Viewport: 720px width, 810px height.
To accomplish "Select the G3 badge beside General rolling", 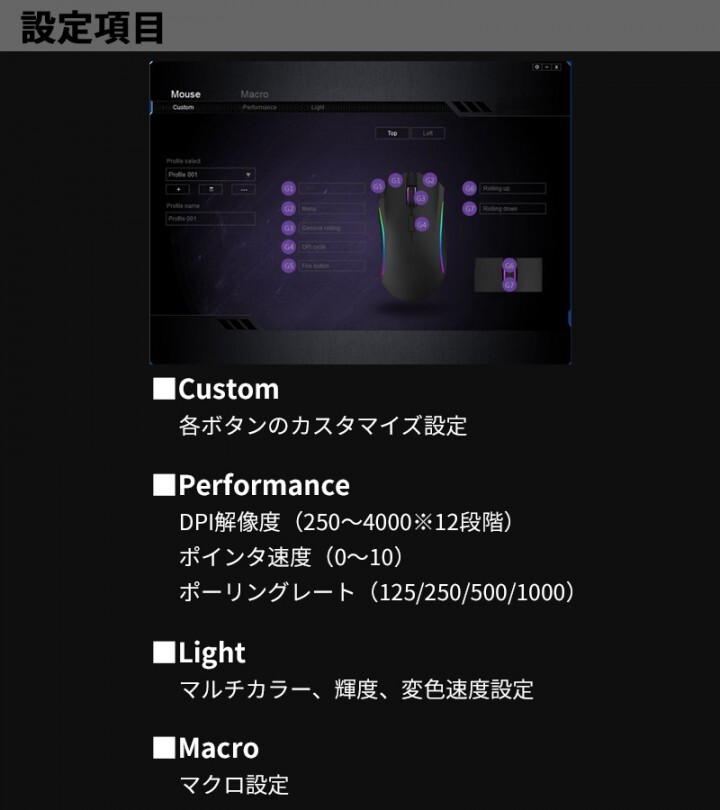I will tap(289, 228).
